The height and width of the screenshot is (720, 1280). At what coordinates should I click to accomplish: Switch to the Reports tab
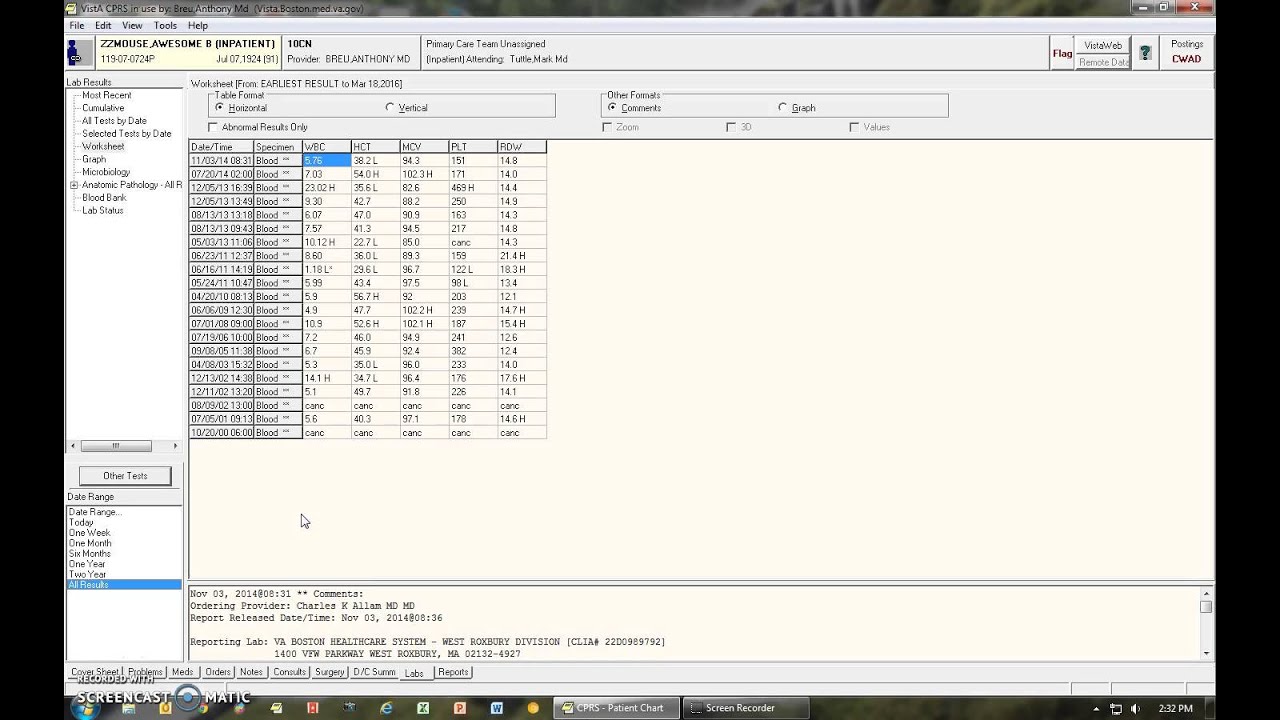pyautogui.click(x=453, y=672)
